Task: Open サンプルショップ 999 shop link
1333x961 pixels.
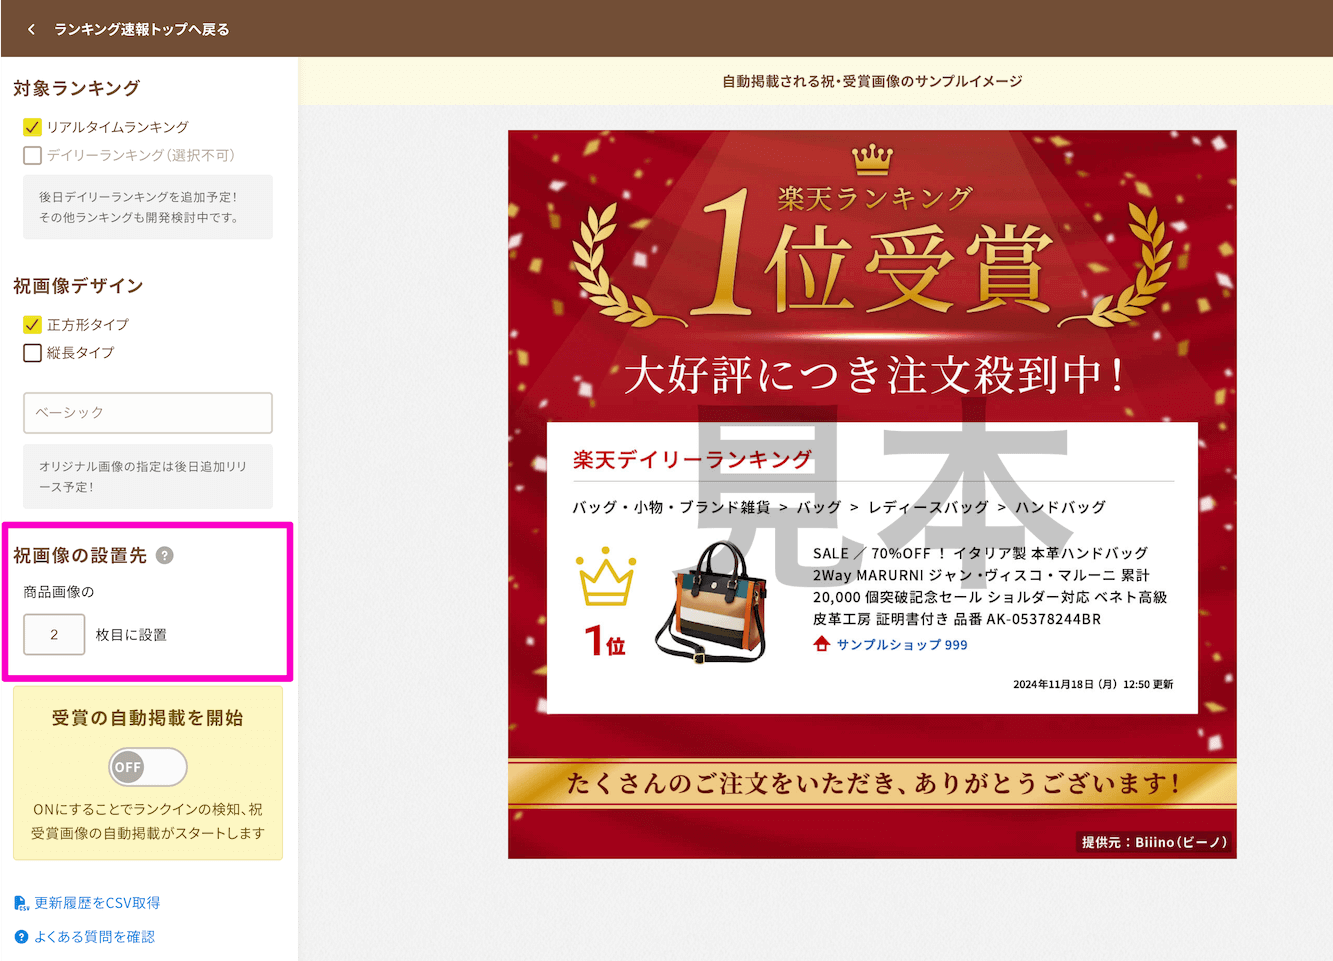Action: point(901,645)
